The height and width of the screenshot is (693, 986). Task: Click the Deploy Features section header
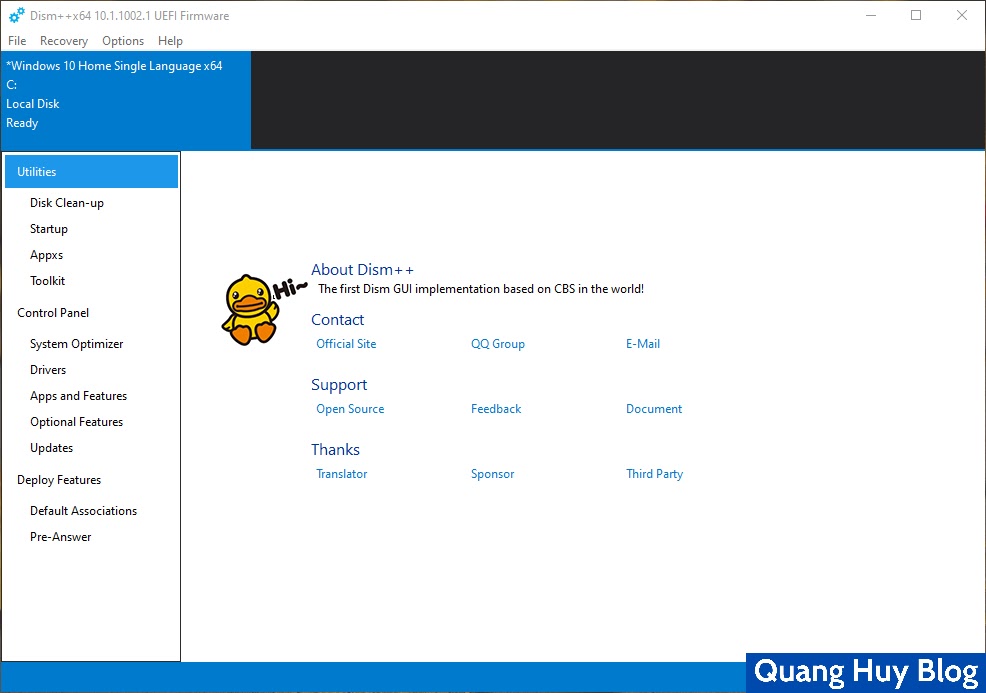click(x=58, y=480)
